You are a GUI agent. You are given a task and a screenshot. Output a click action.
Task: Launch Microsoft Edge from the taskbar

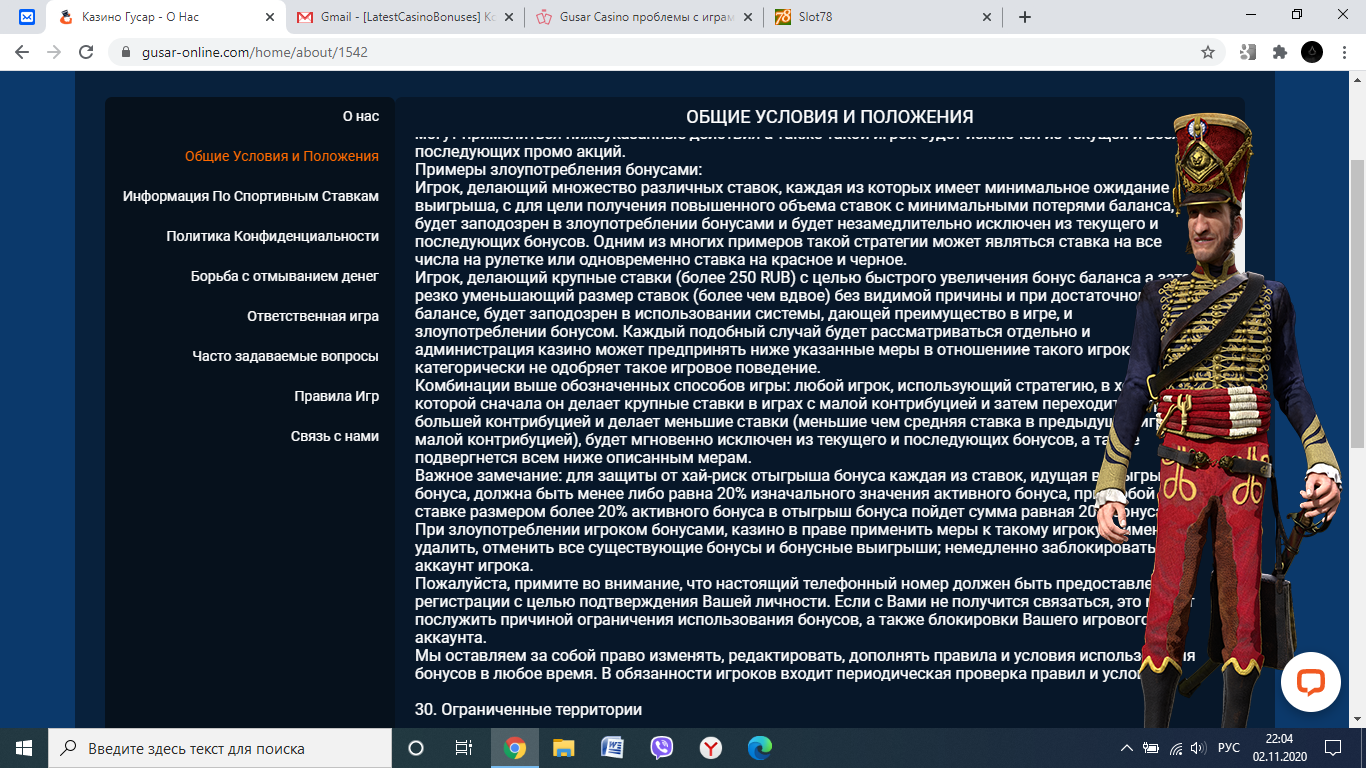tap(759, 748)
